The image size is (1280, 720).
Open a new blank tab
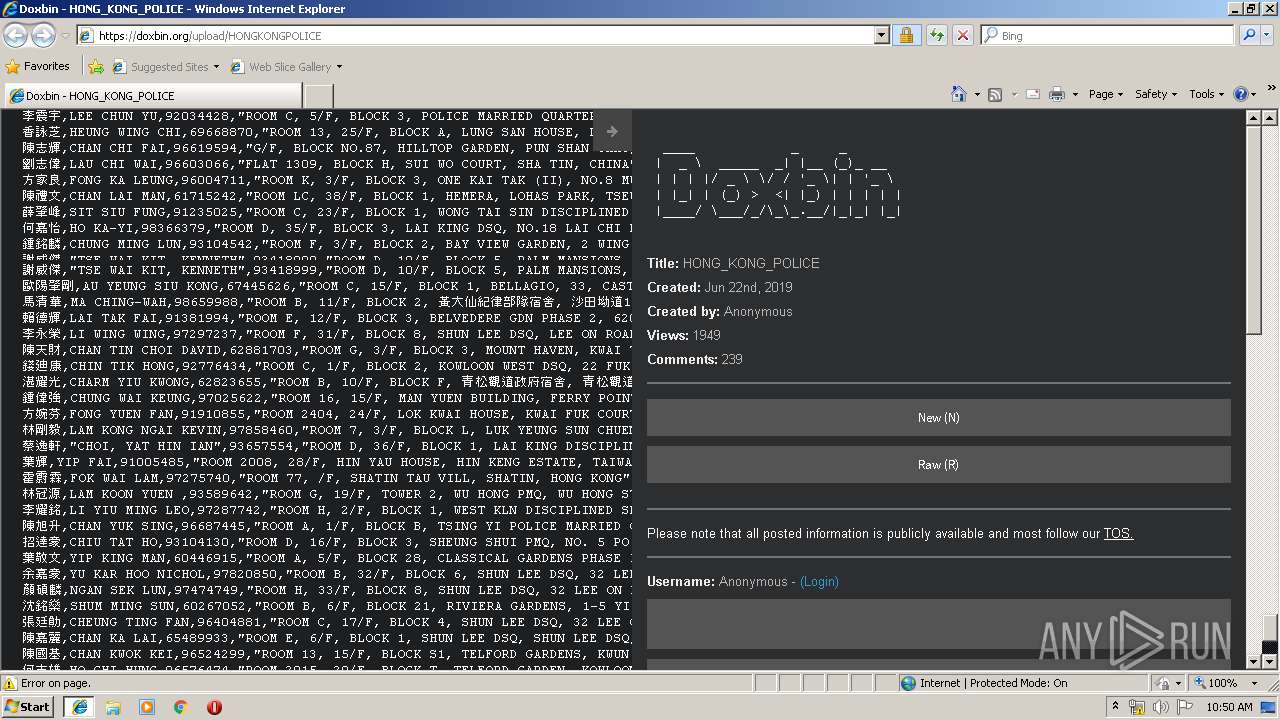(x=318, y=95)
